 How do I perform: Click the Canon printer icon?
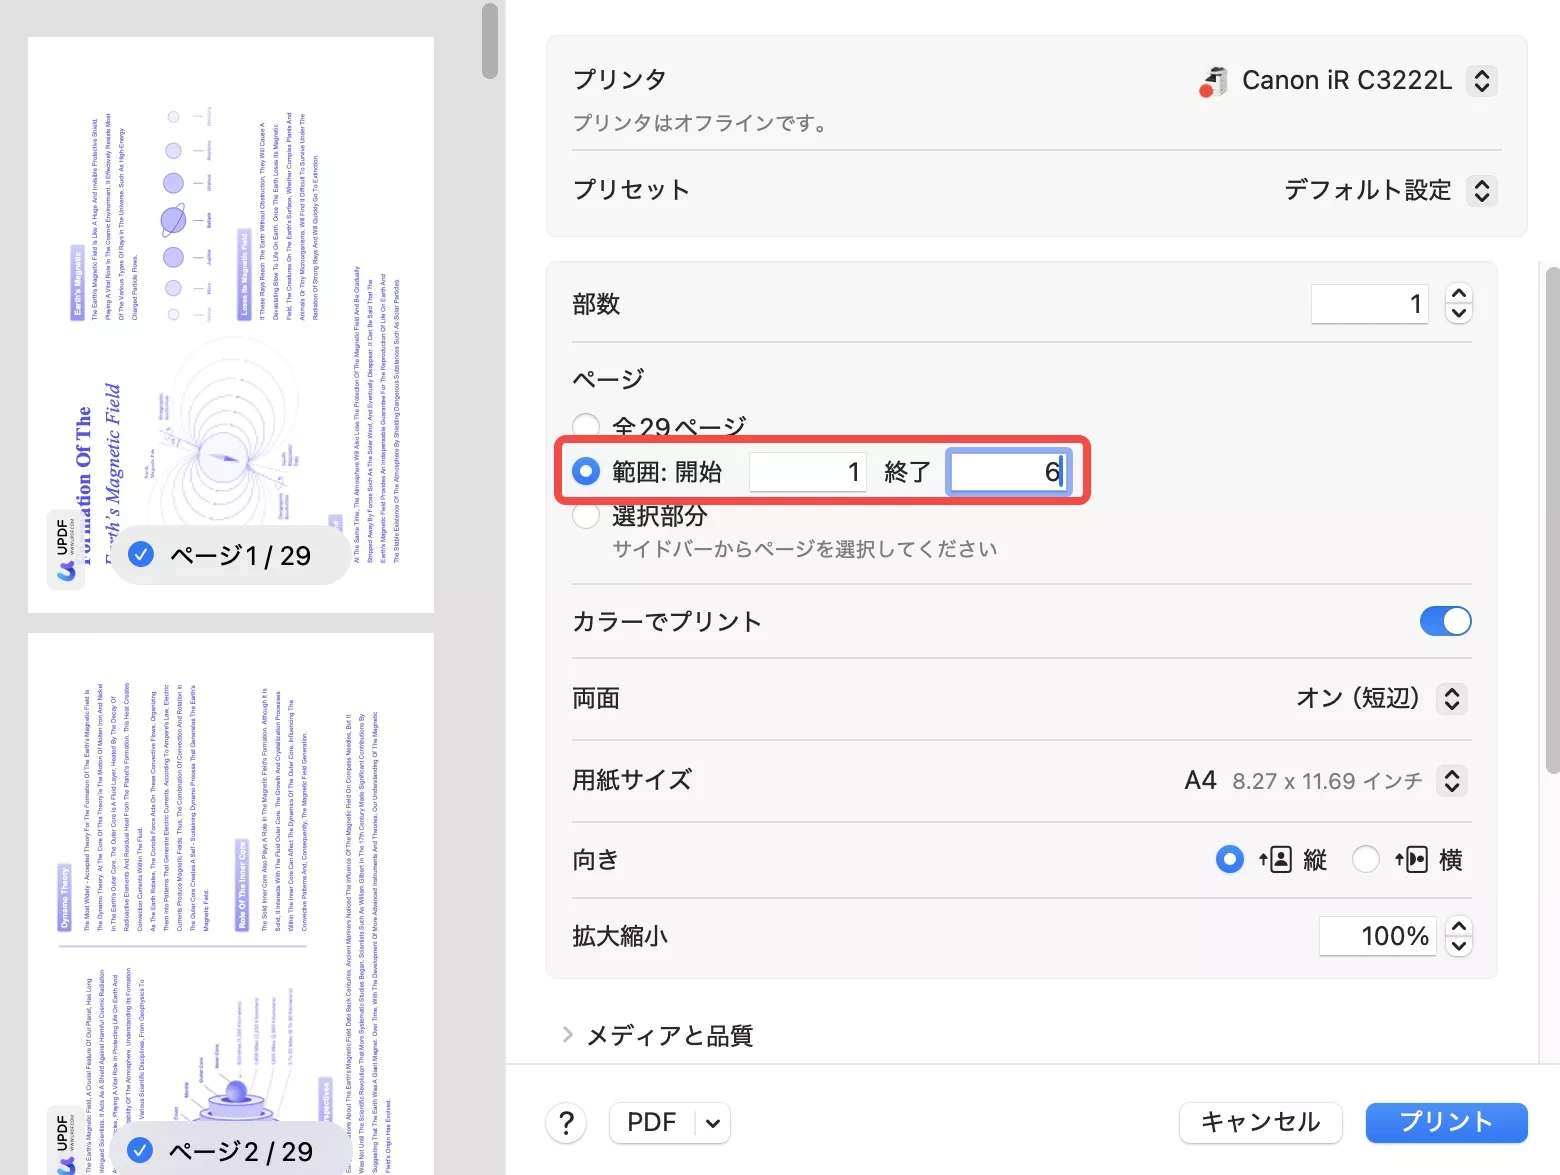(x=1213, y=81)
